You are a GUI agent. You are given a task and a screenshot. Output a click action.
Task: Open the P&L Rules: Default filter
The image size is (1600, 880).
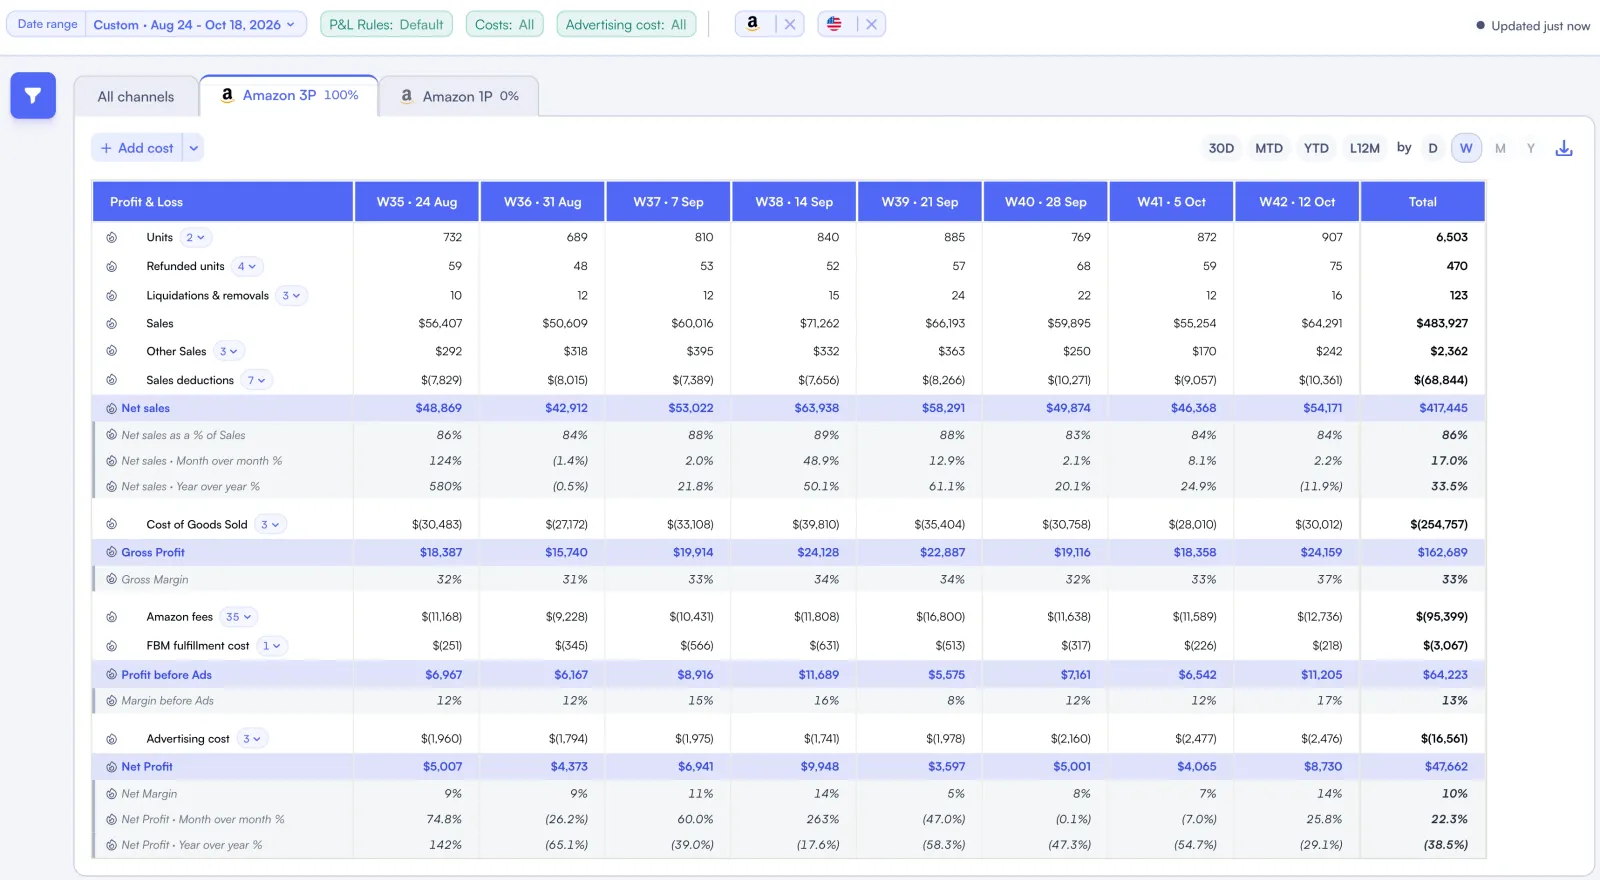[x=386, y=24]
